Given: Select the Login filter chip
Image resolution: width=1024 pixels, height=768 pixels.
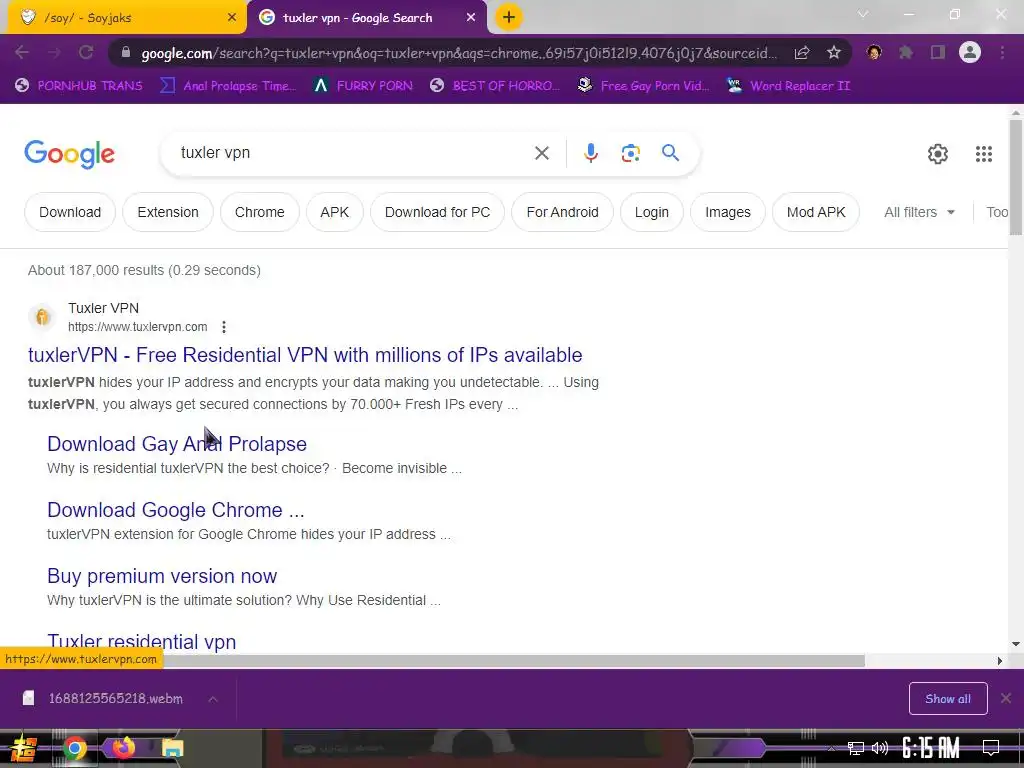Looking at the screenshot, I should point(652,212).
